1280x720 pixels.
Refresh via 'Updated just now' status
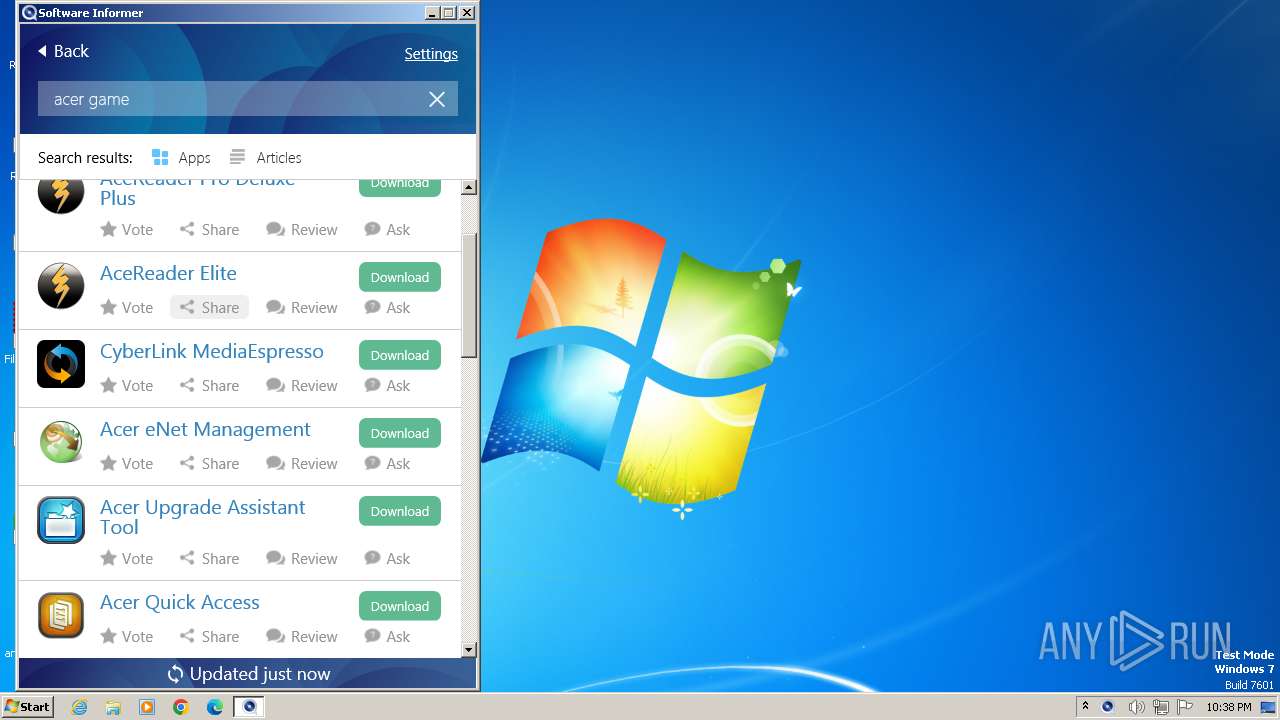(x=248, y=674)
